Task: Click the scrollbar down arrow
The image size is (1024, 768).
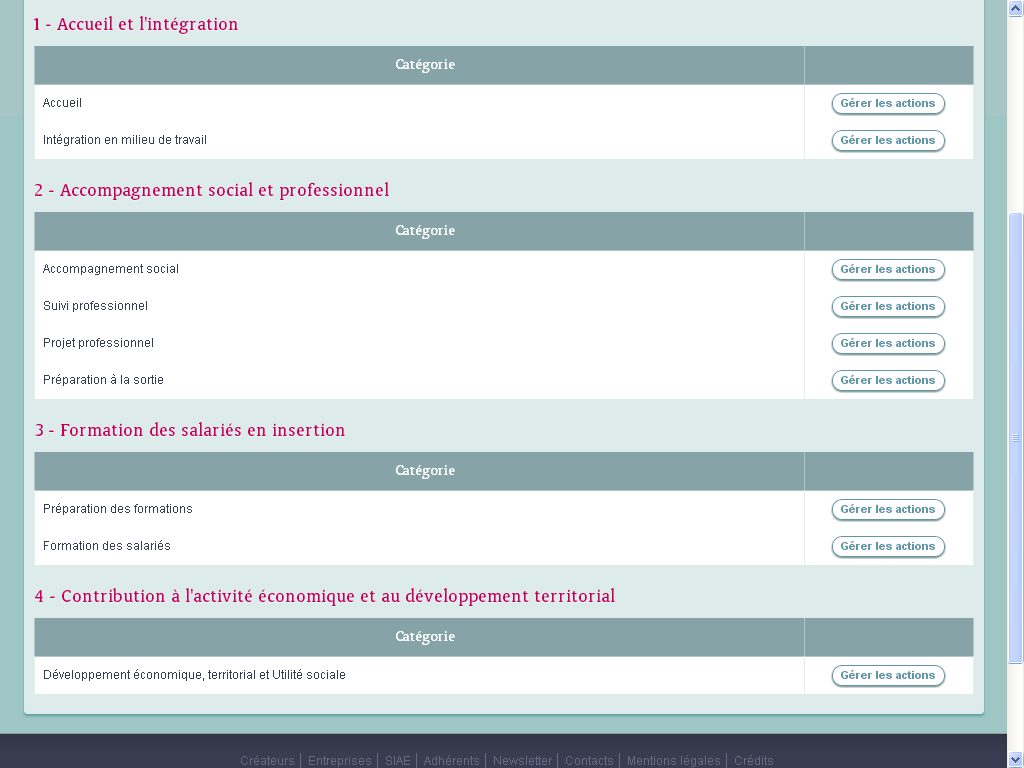Action: (1016, 759)
